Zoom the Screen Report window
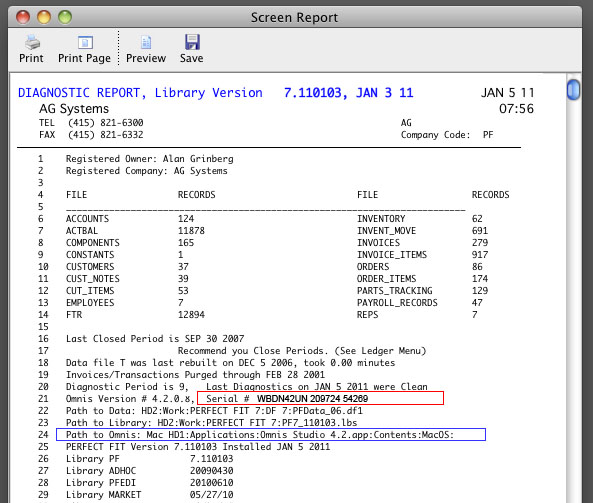Screen dimensions: 593x503 [x=65, y=17]
